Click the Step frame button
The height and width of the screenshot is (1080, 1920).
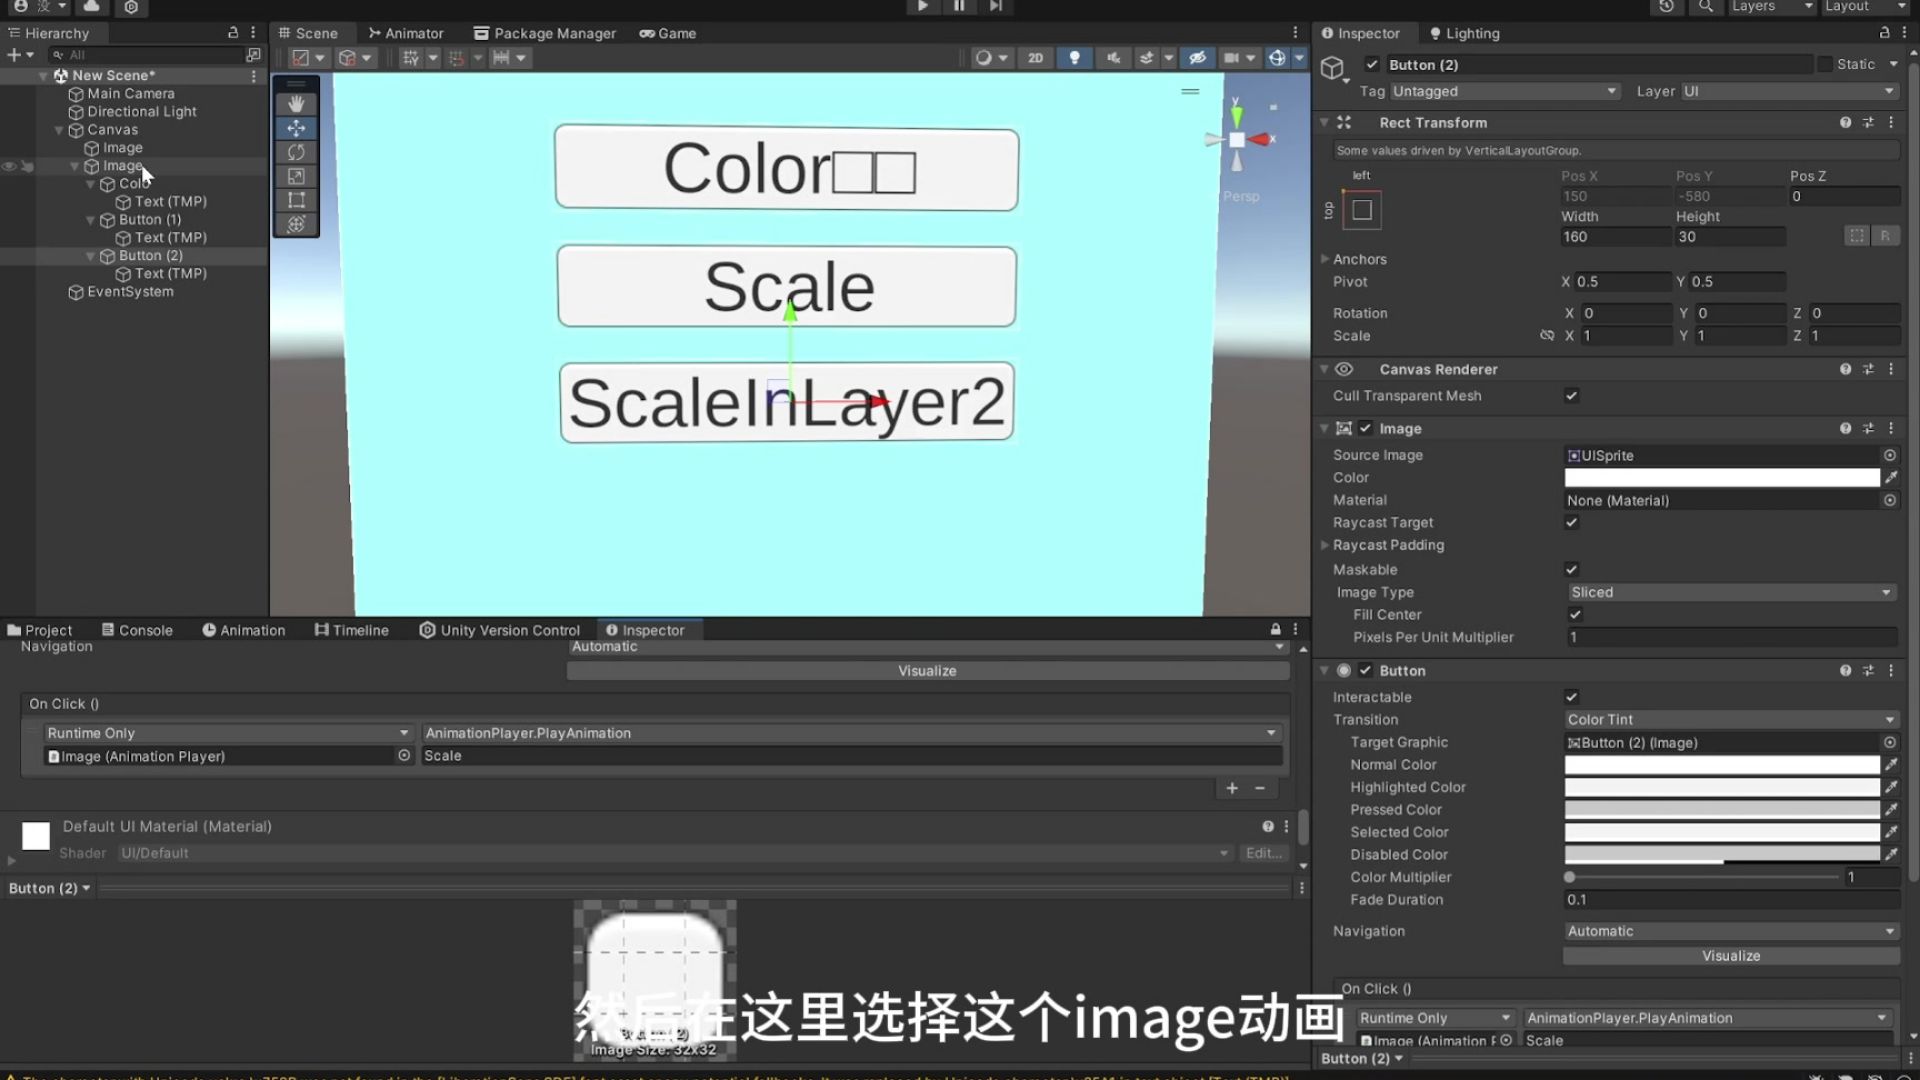(996, 6)
